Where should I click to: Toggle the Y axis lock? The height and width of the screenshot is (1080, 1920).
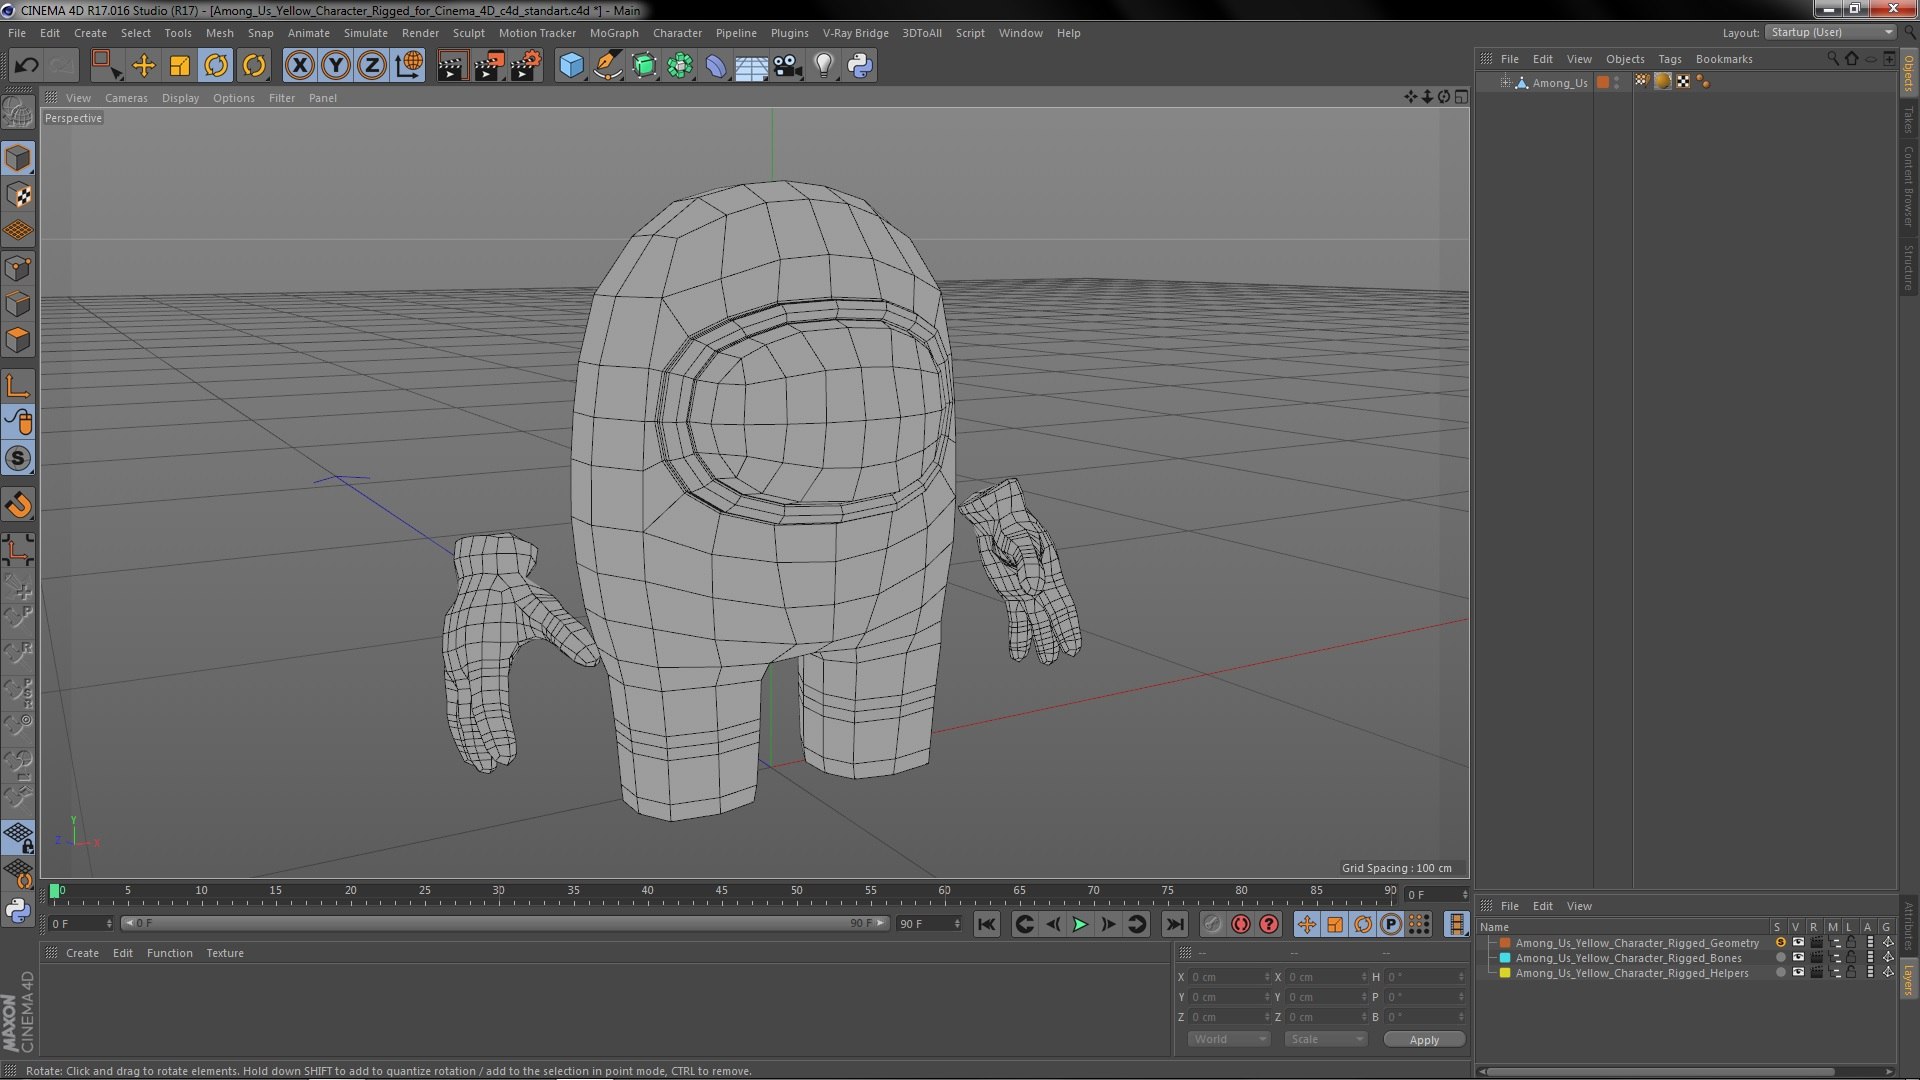click(336, 66)
